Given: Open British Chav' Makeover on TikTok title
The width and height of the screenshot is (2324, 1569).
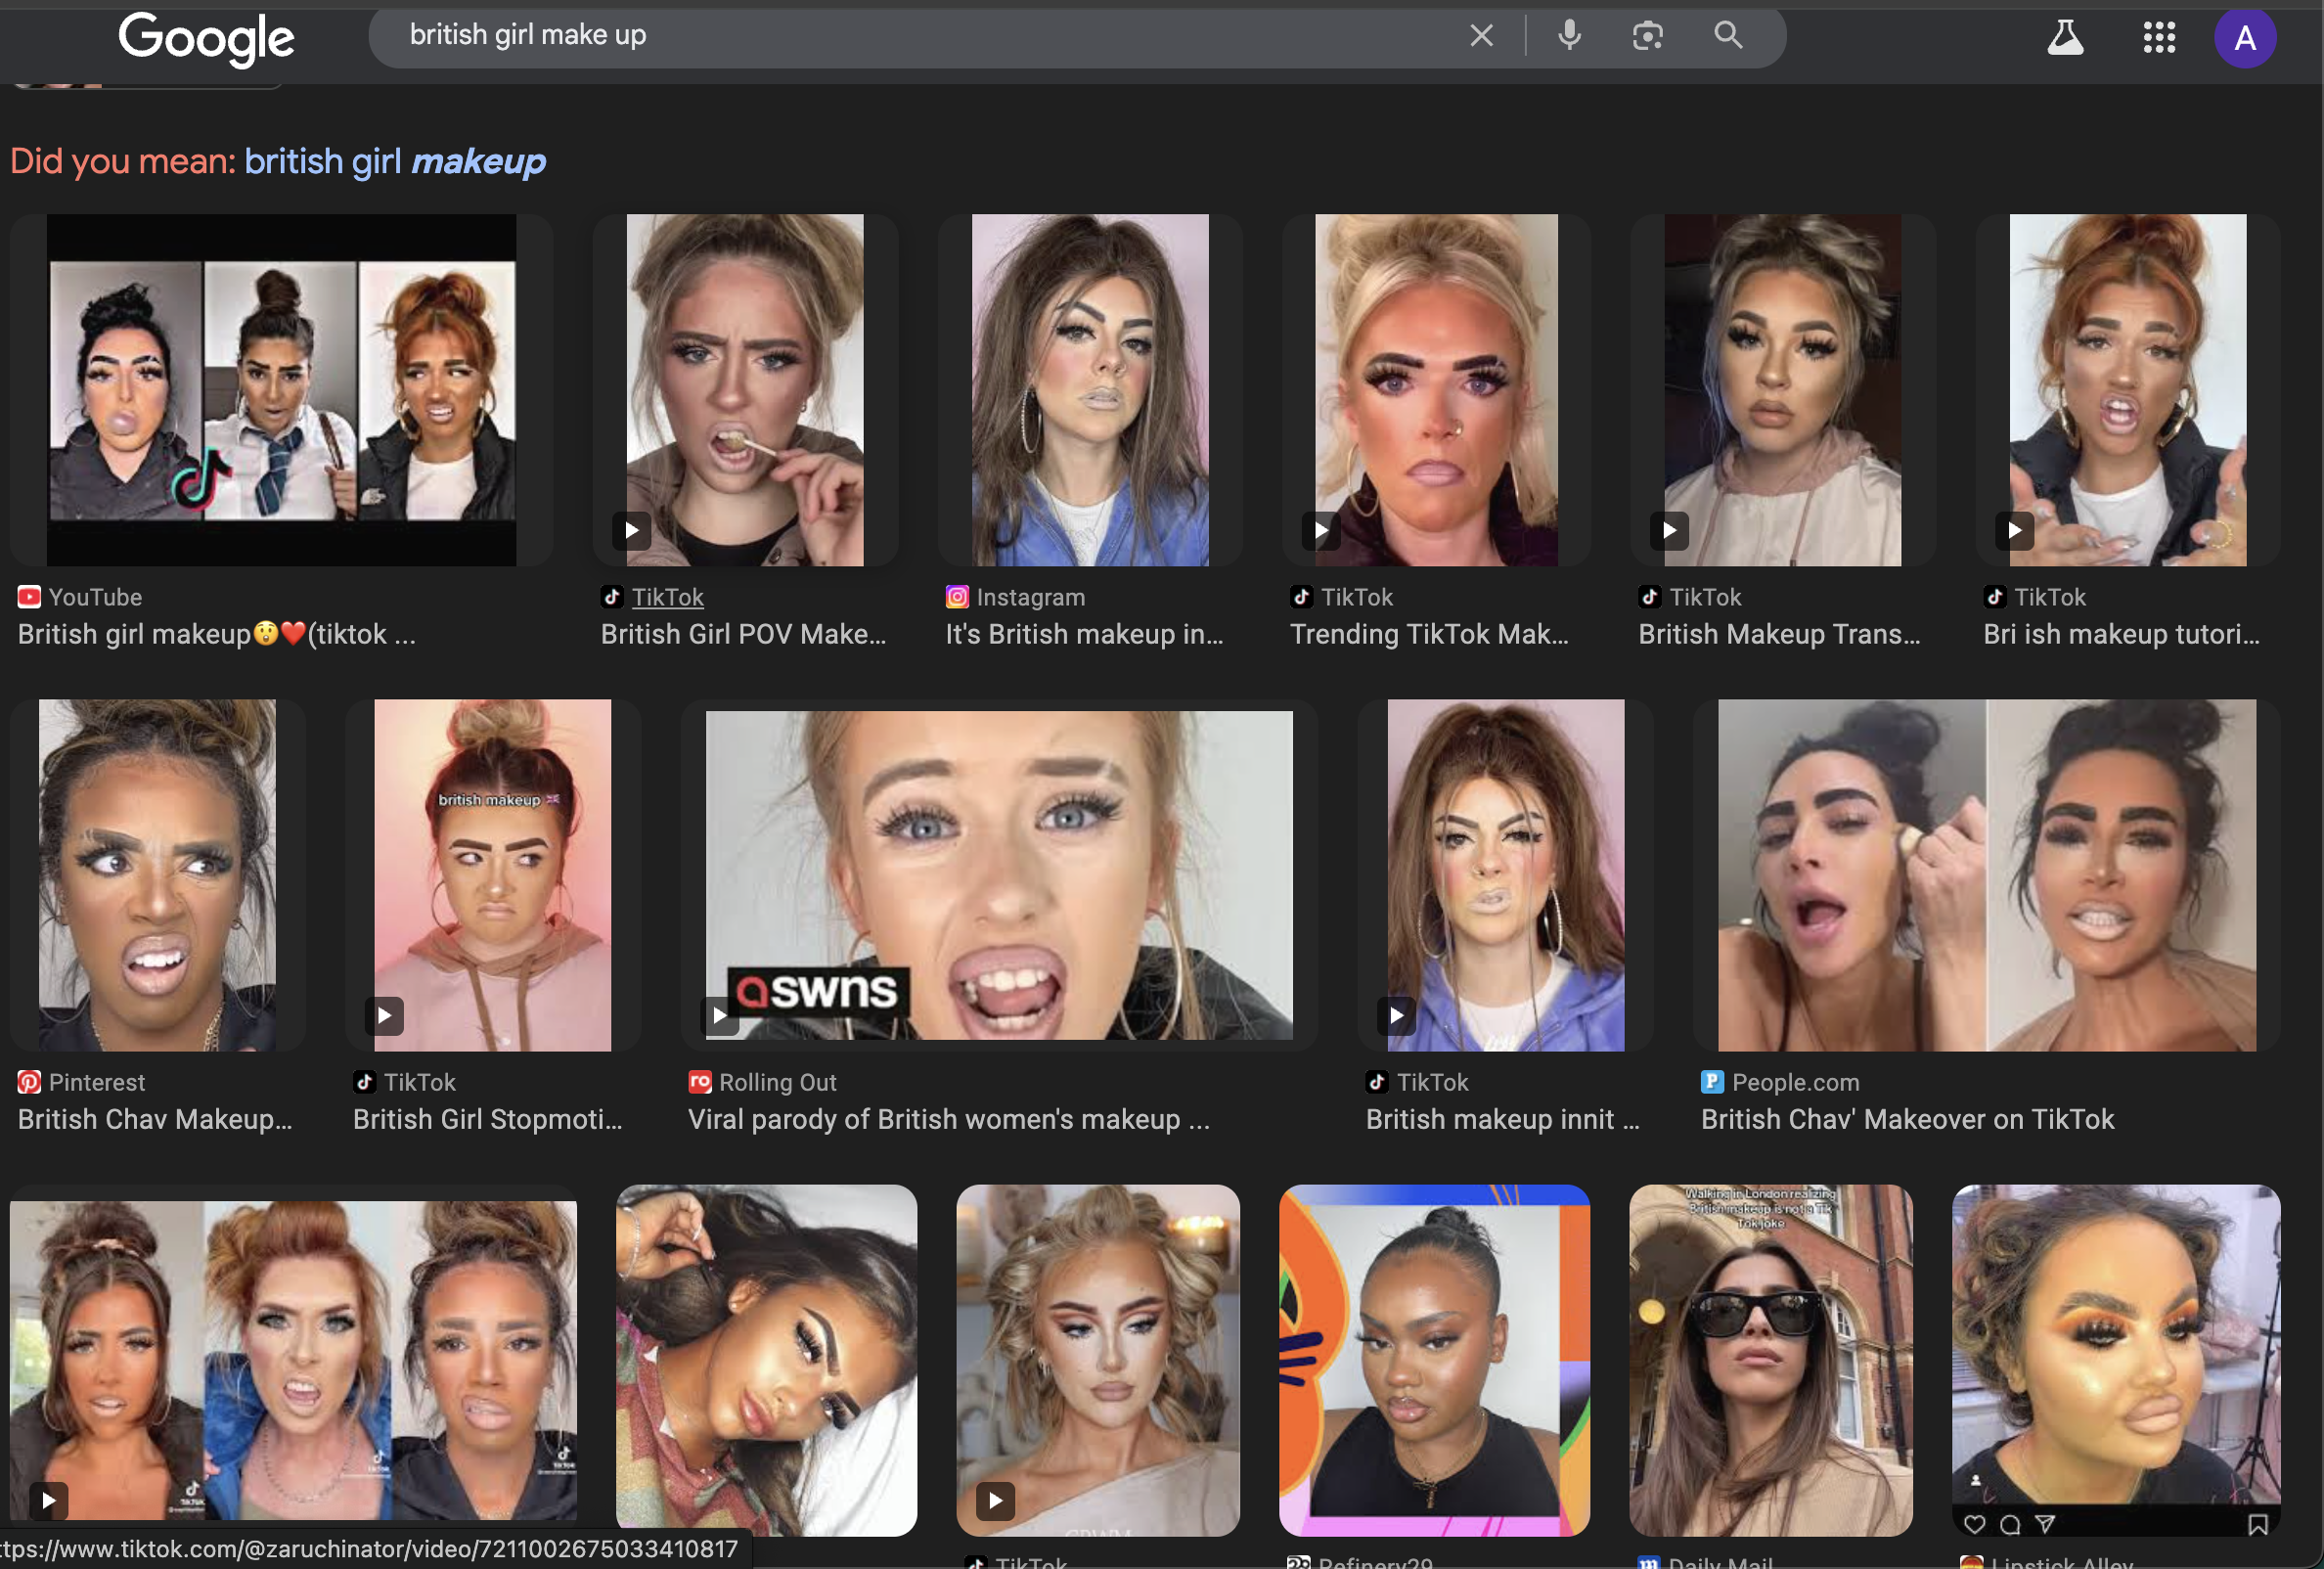Looking at the screenshot, I should (1907, 1119).
